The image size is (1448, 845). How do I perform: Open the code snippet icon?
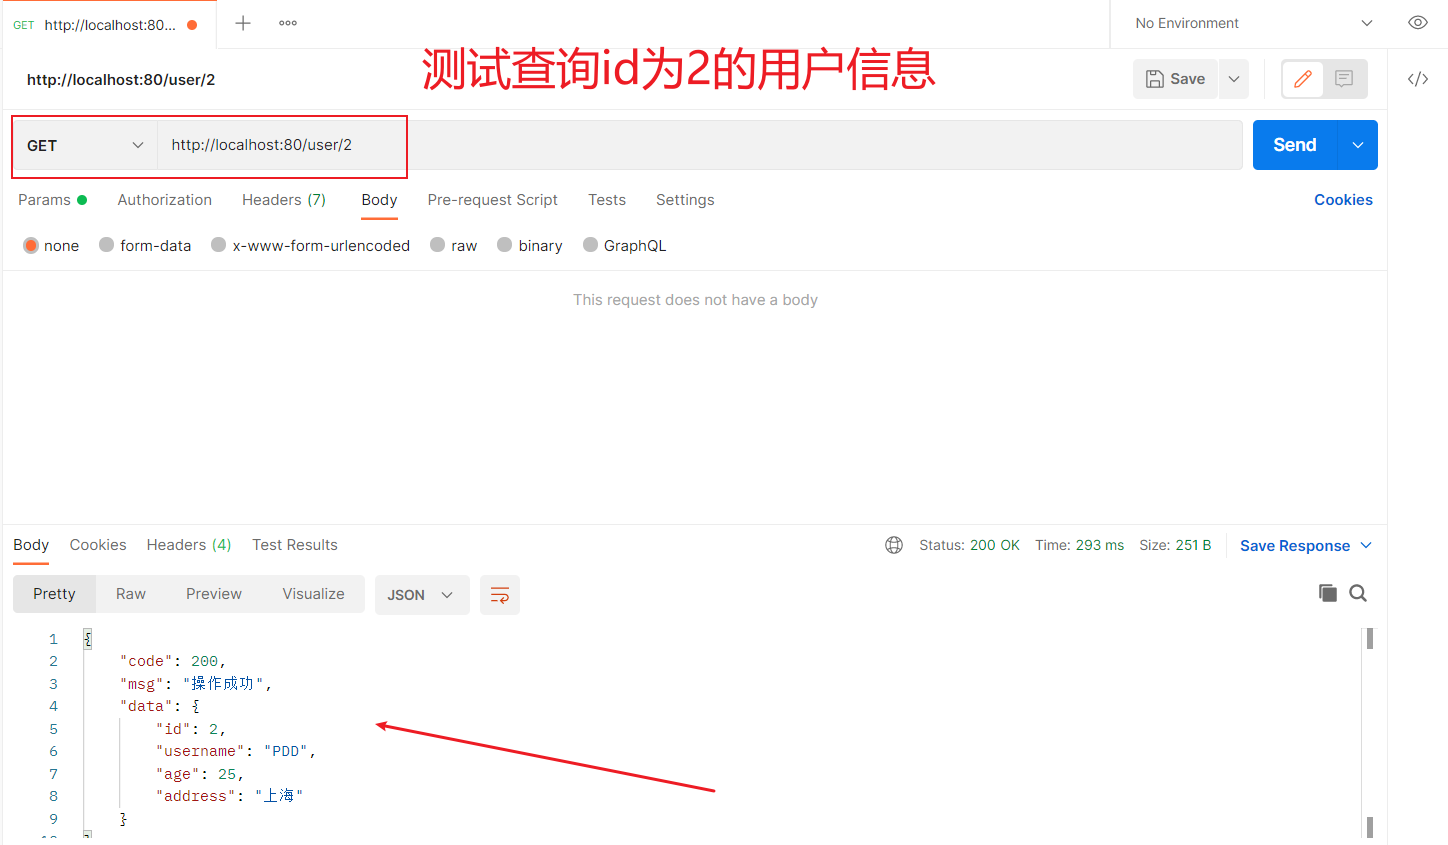click(x=1418, y=79)
